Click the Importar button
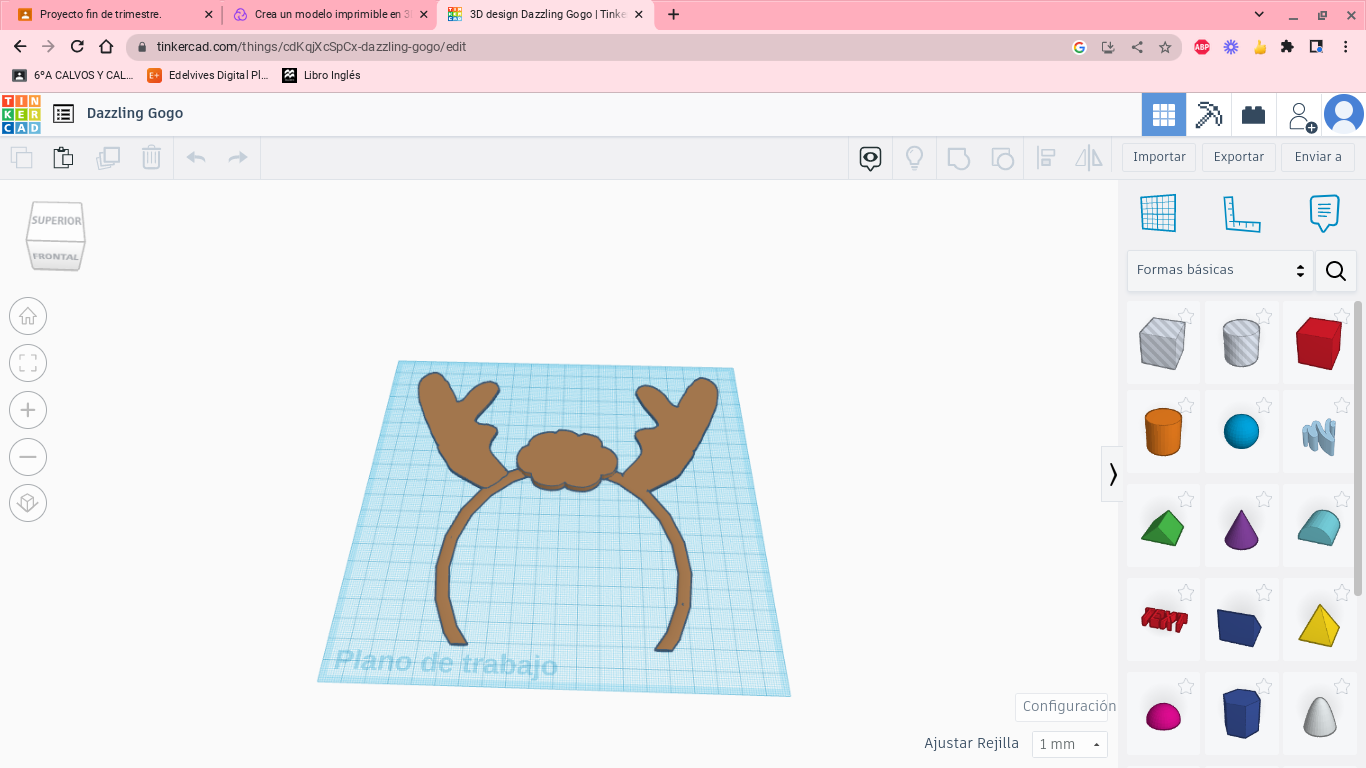 point(1158,157)
